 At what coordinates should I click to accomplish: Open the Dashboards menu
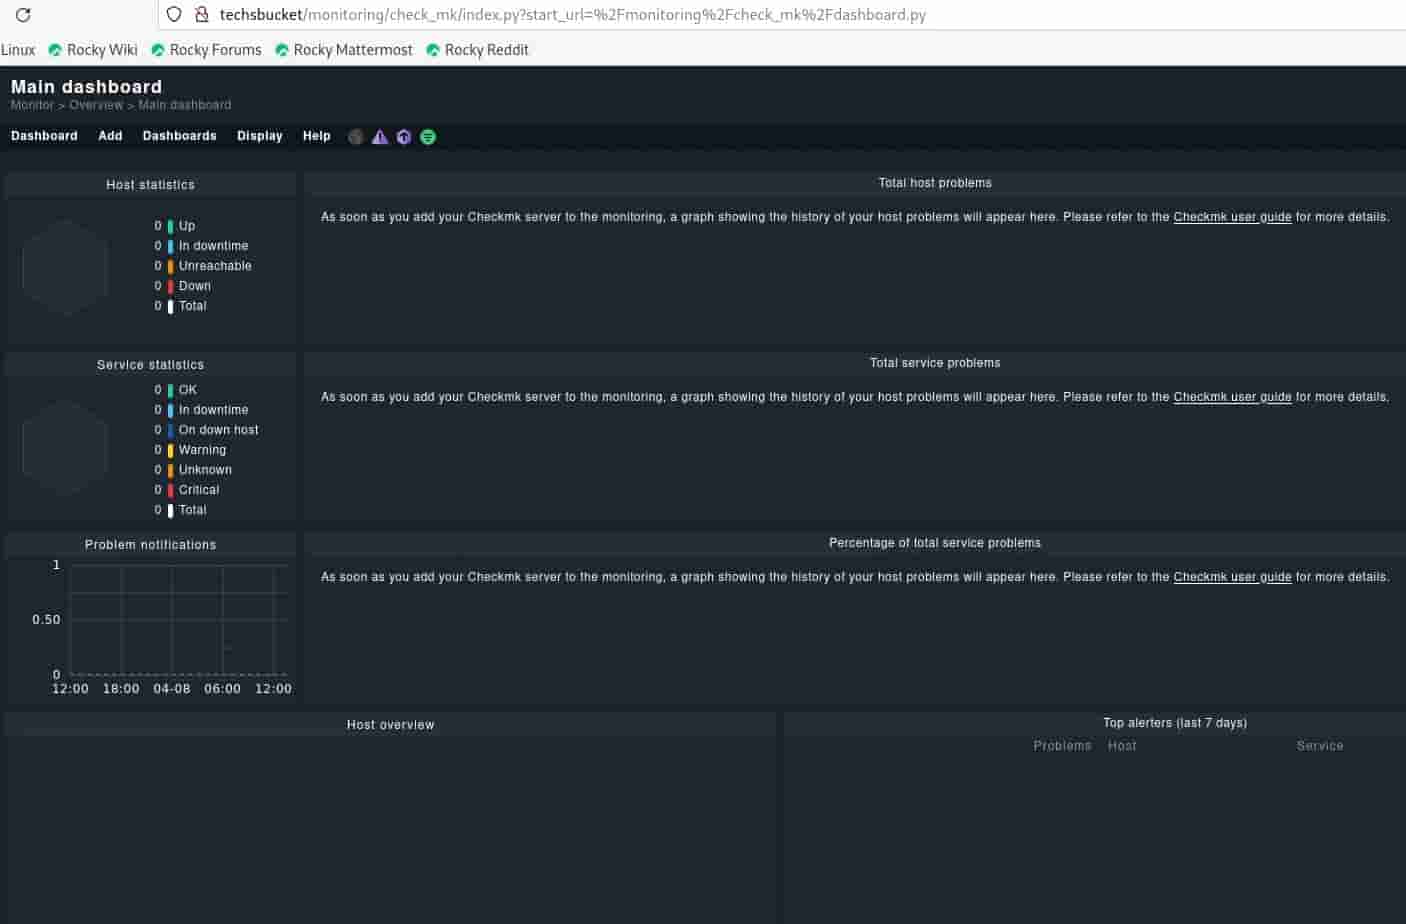click(179, 136)
